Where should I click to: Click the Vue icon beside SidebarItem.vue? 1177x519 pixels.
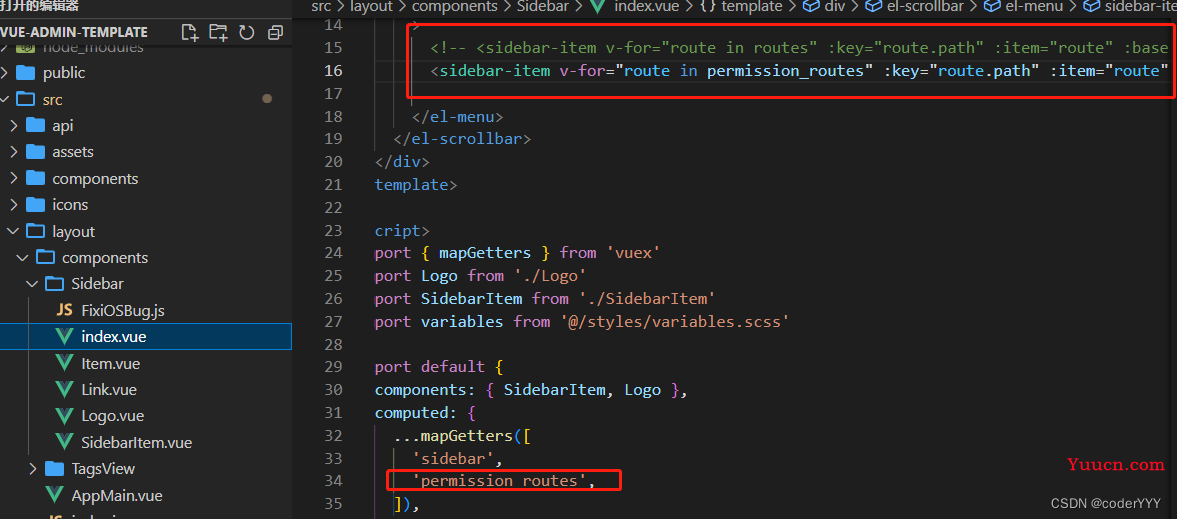tap(65, 442)
